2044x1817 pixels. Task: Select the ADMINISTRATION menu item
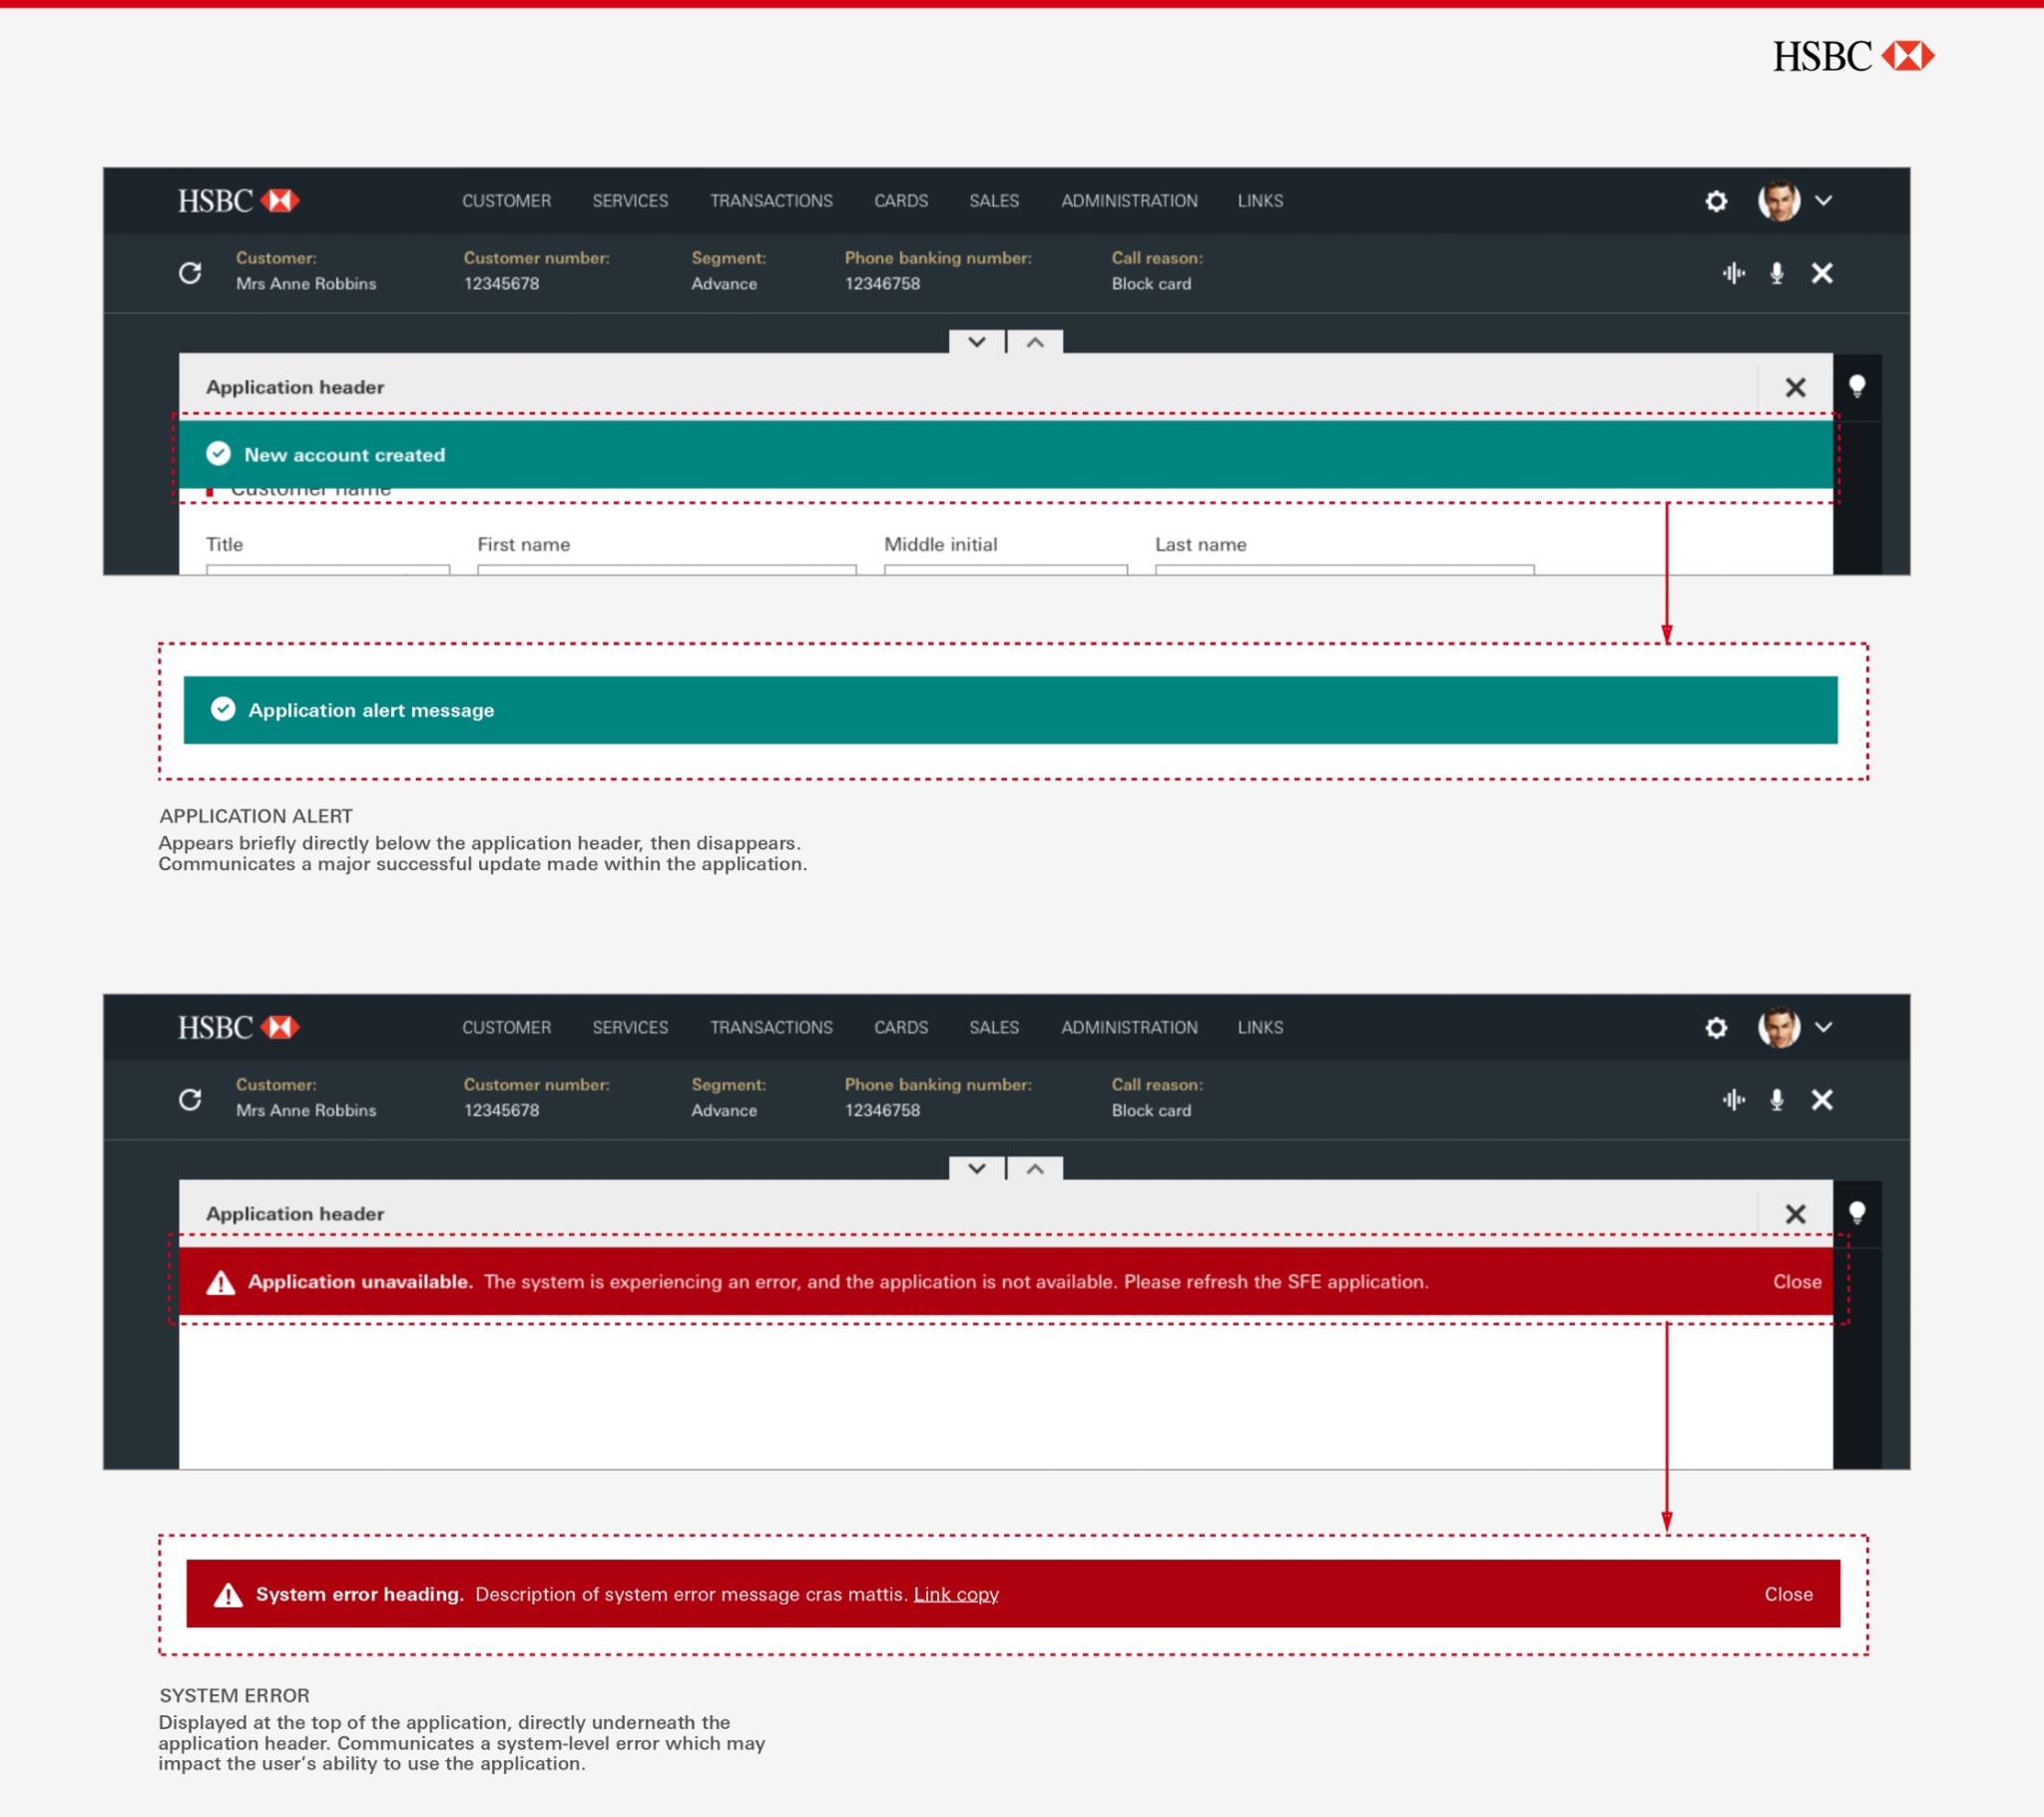click(x=1129, y=200)
